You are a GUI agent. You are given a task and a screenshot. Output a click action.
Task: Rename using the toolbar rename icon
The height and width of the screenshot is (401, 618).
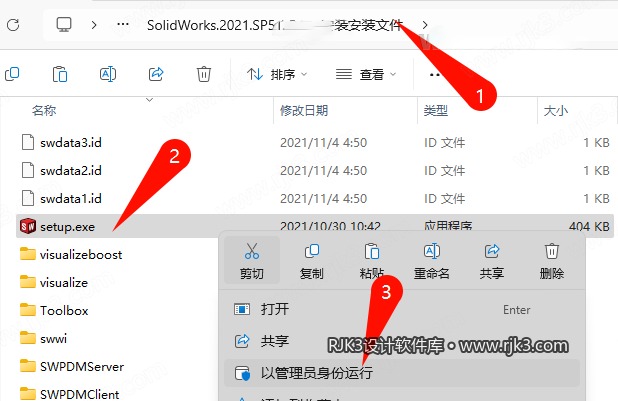point(108,74)
